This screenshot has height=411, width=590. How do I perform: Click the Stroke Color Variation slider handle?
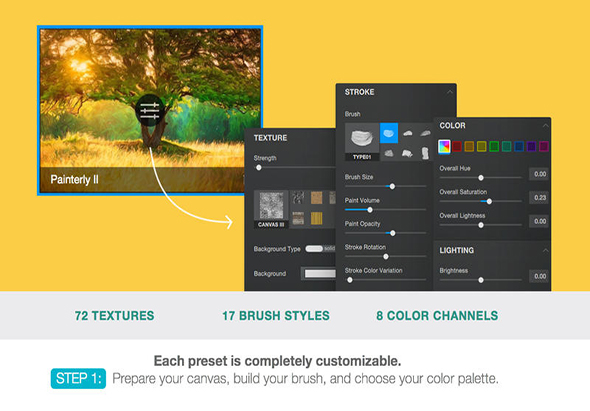350,280
